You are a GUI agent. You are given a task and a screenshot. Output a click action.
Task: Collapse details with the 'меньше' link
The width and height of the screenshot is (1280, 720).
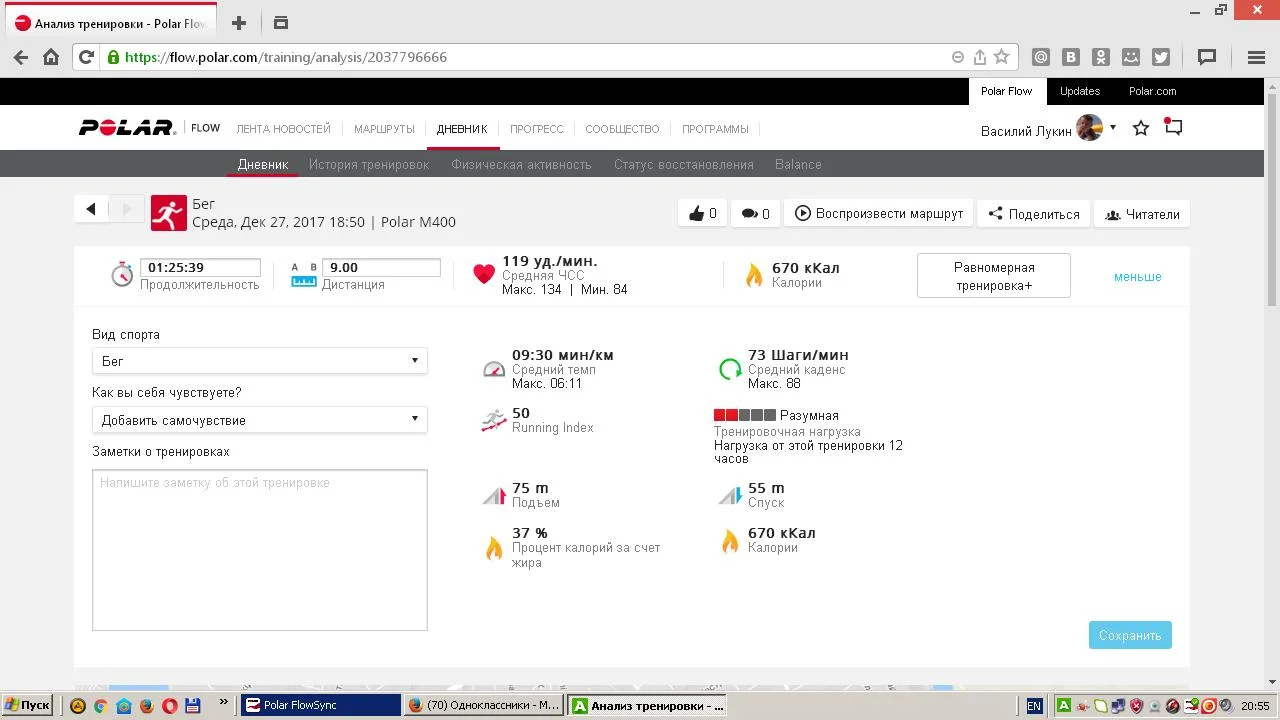pyautogui.click(x=1137, y=276)
